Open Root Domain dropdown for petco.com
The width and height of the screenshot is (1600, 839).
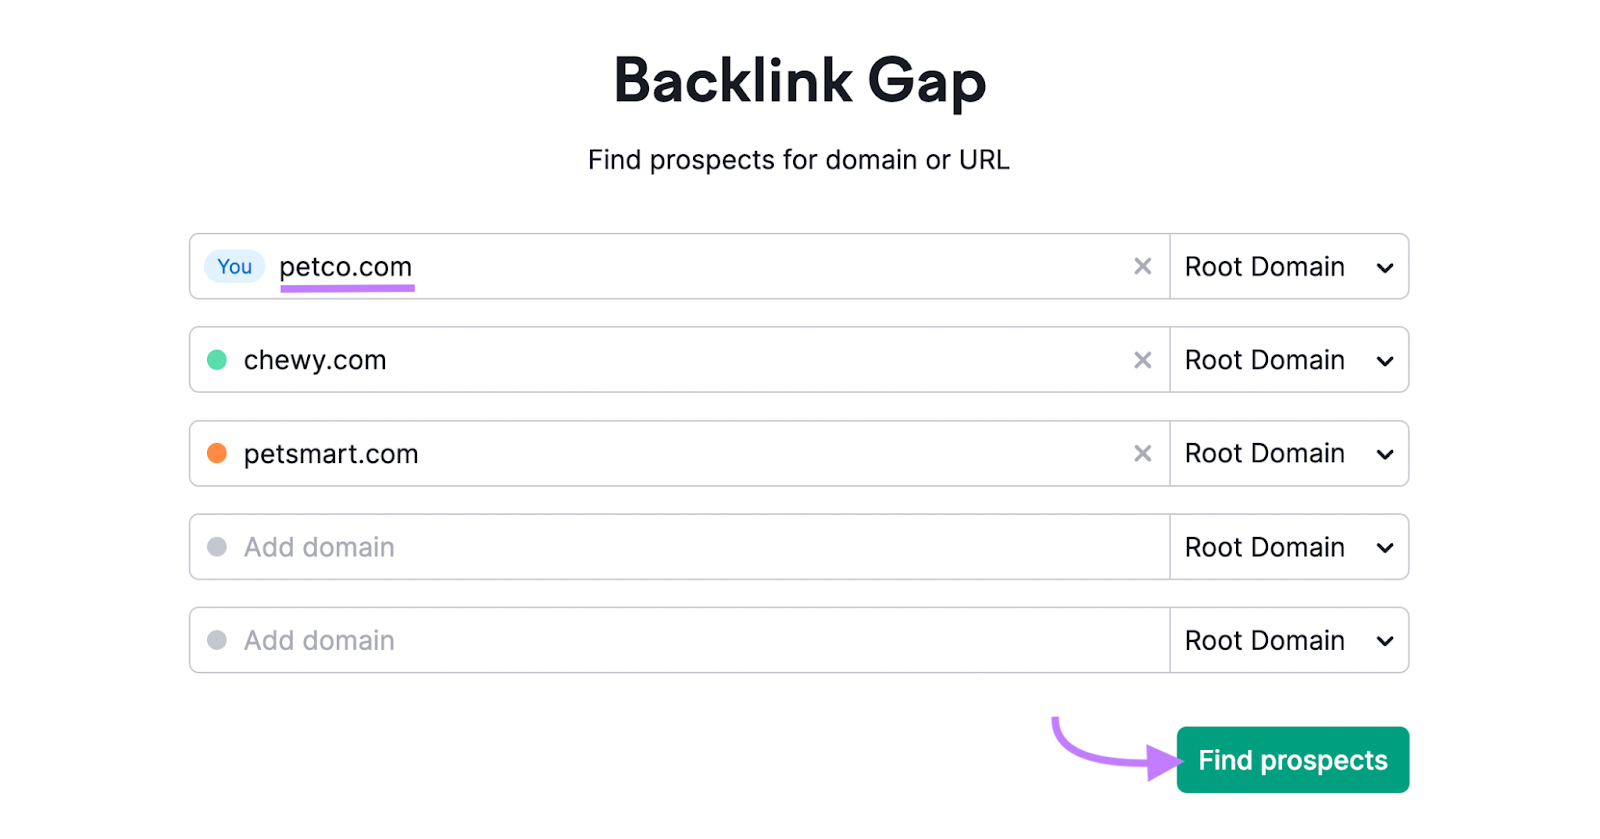(x=1288, y=266)
